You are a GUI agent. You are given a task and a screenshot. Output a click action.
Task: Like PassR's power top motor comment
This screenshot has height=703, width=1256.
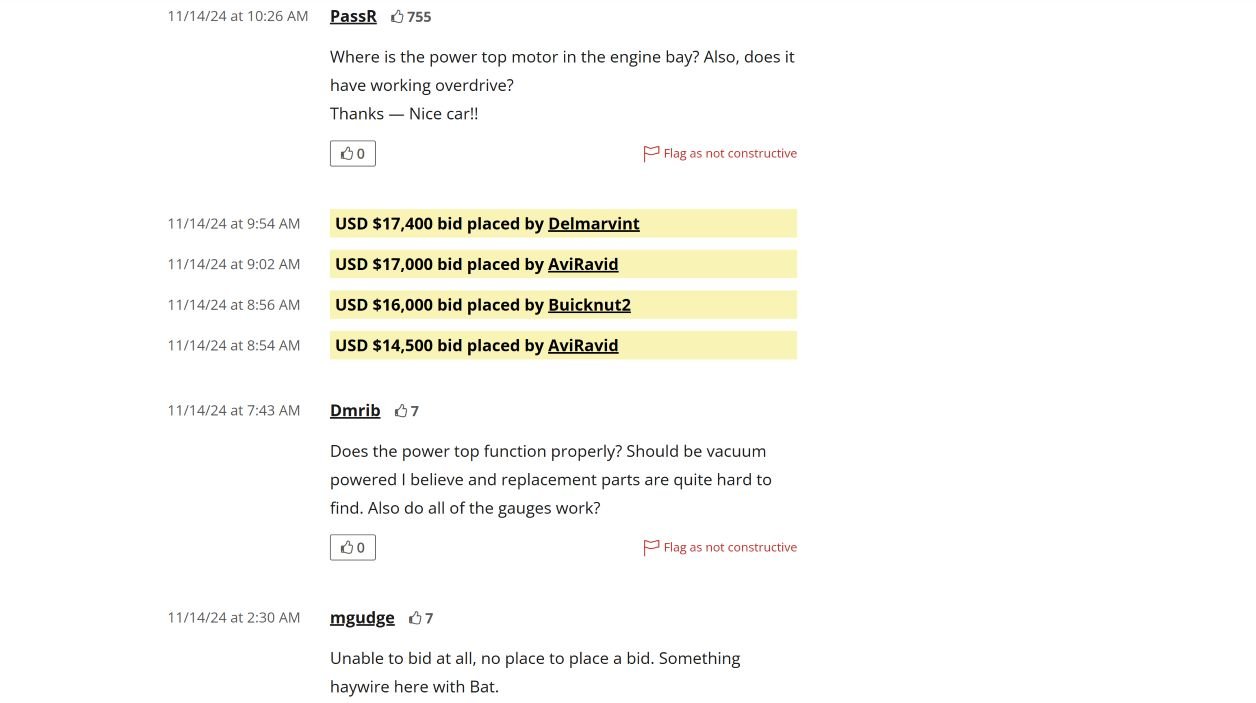point(353,153)
